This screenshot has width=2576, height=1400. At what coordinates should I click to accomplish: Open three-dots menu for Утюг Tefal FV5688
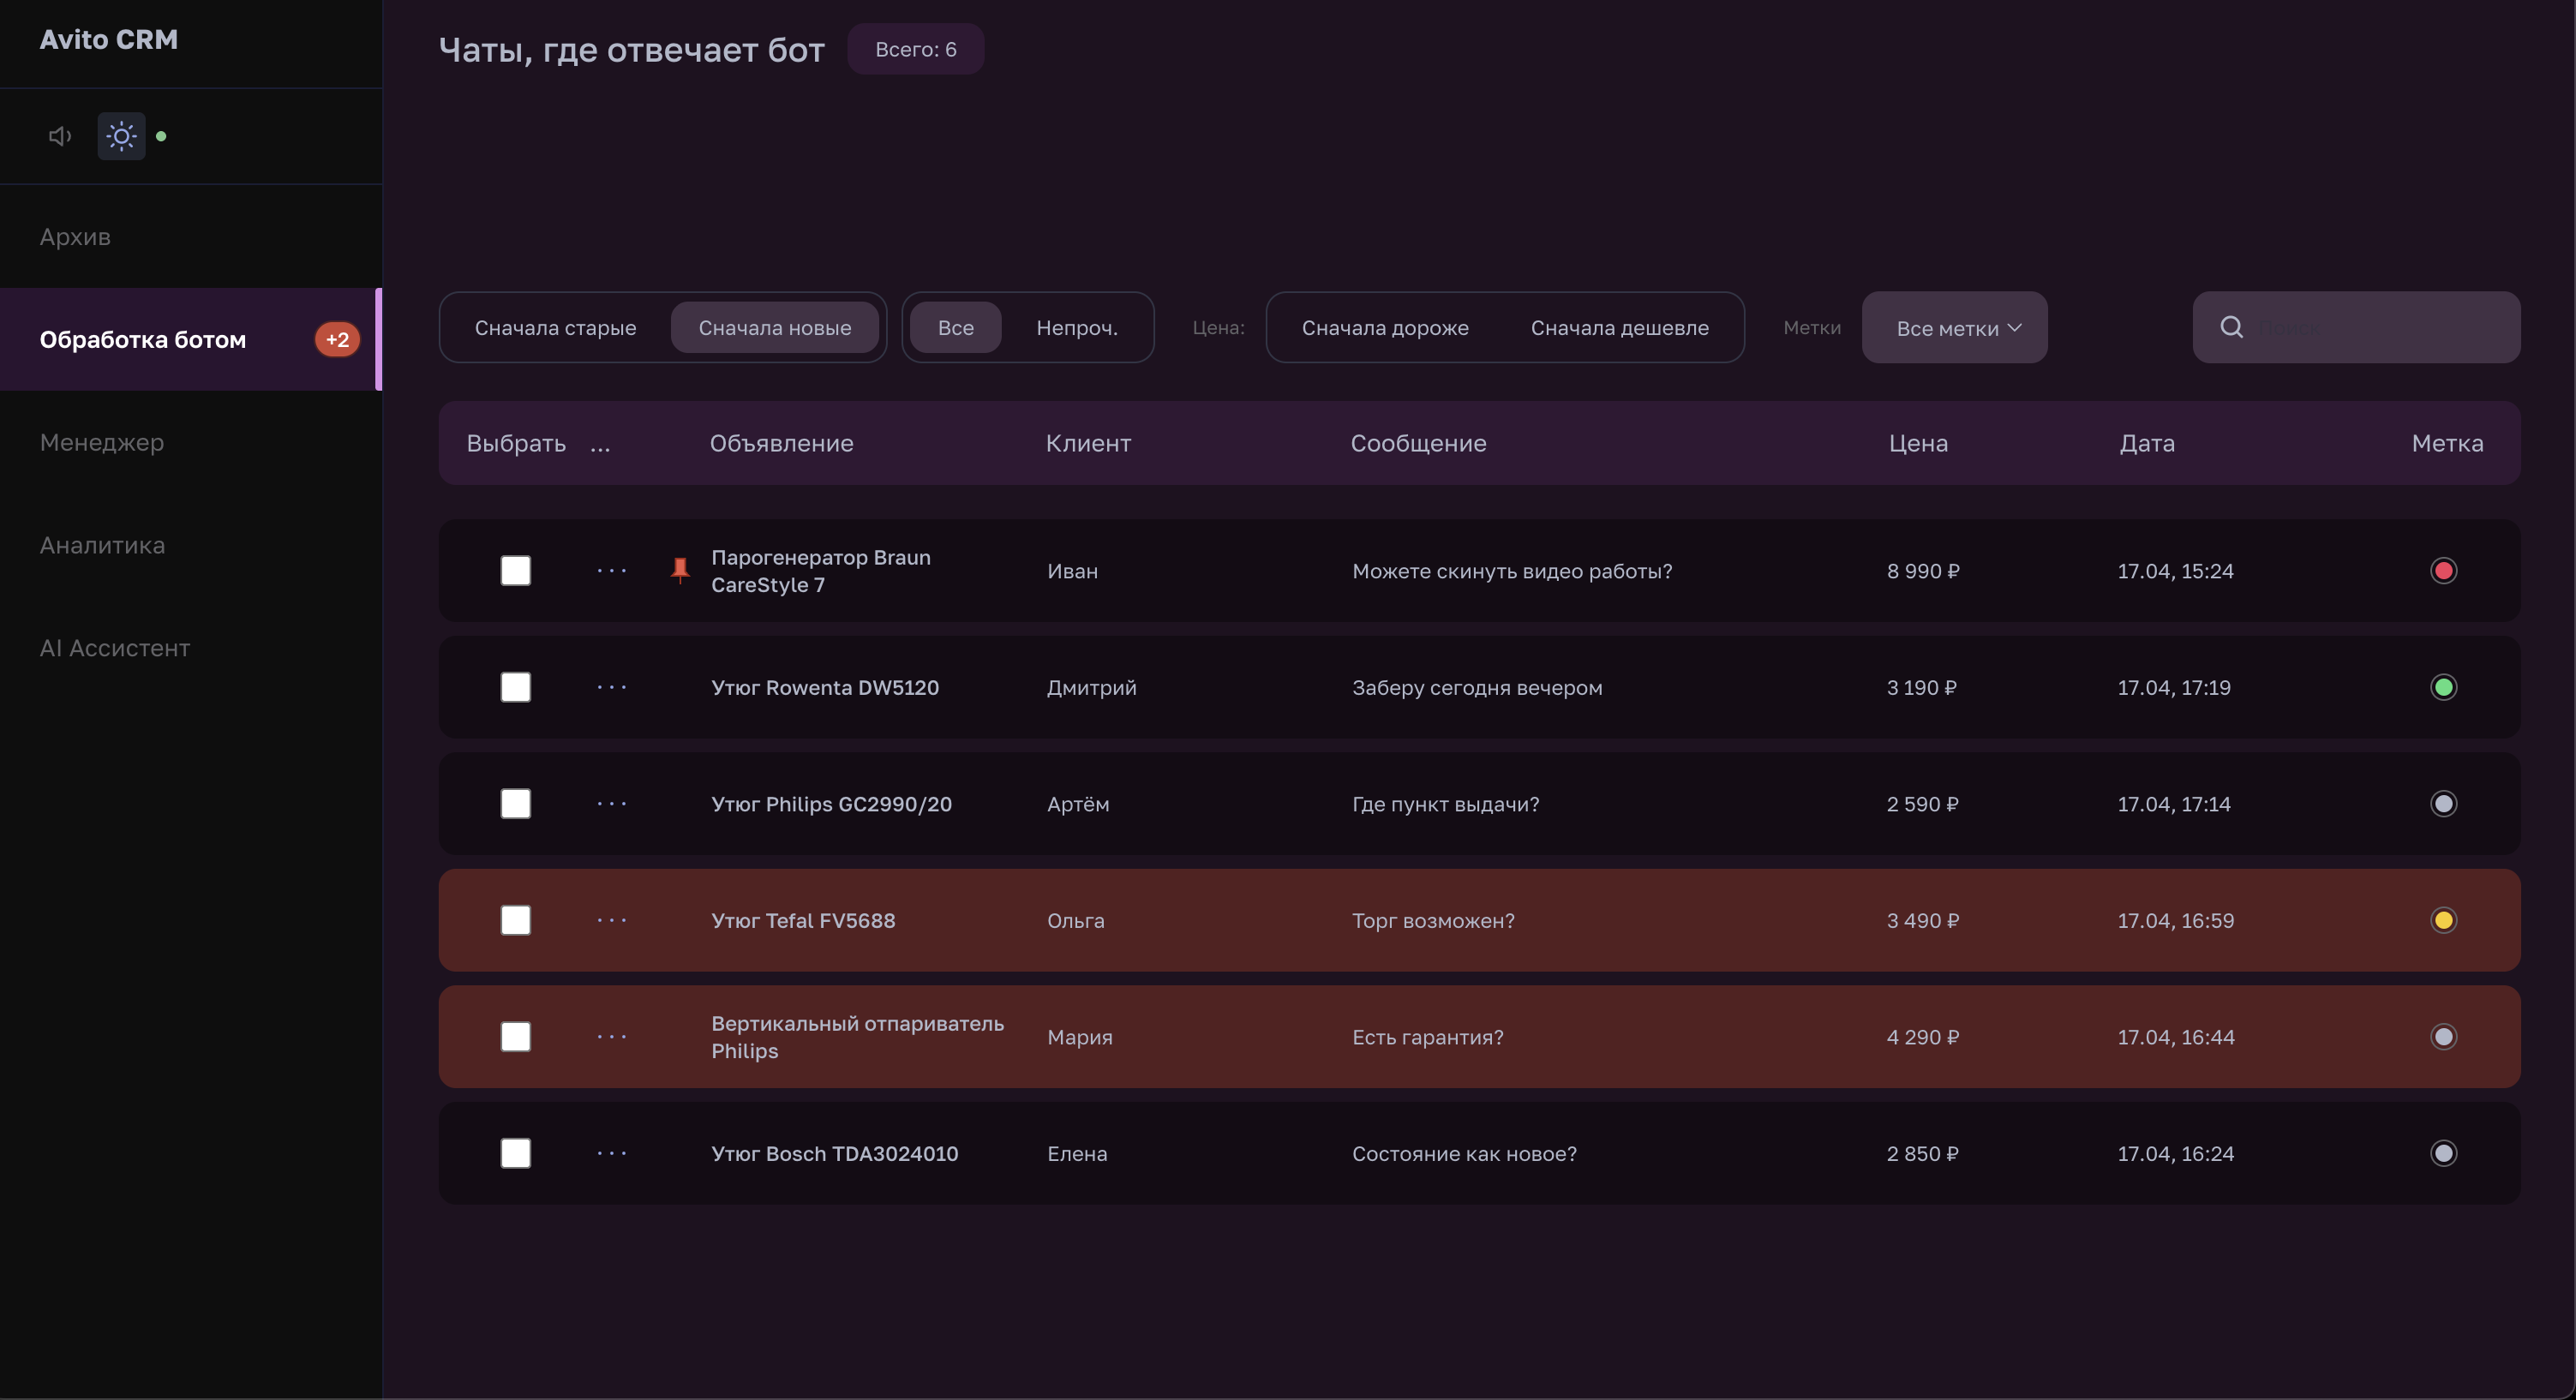coord(611,920)
